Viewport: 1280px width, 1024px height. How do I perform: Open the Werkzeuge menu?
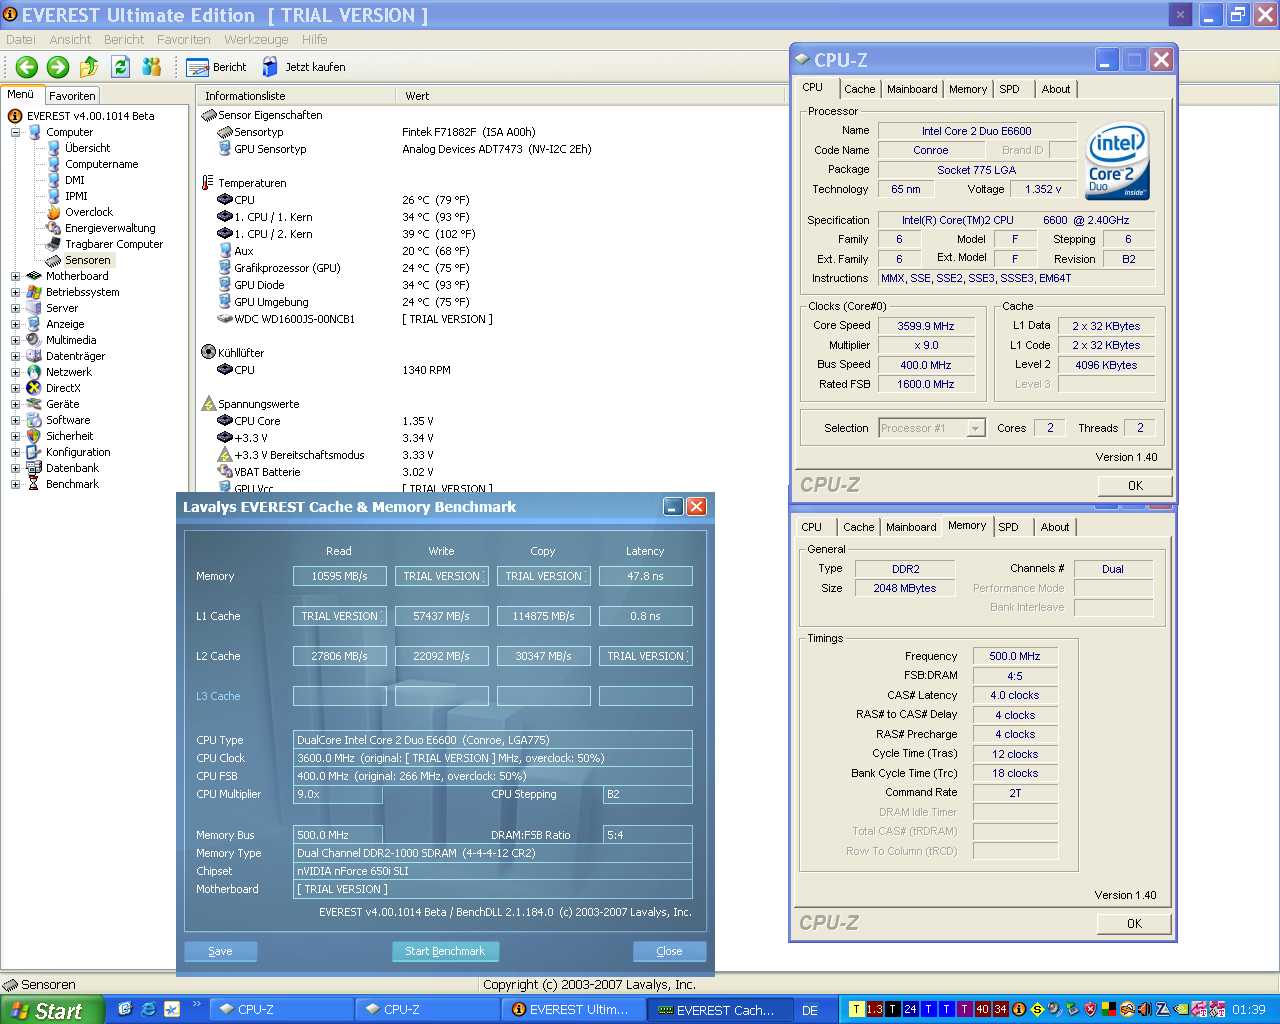256,40
